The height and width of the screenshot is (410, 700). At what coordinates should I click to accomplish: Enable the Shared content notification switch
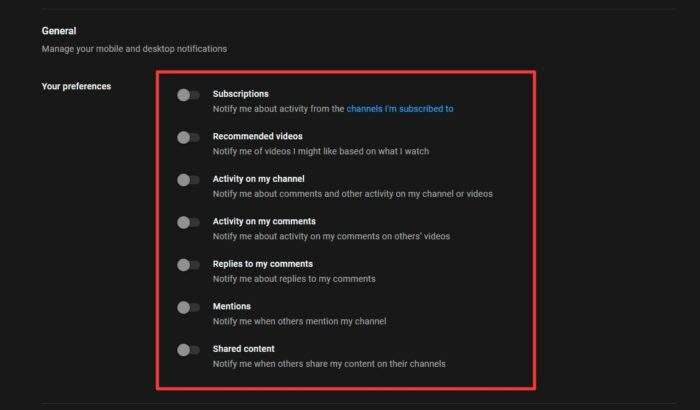click(188, 350)
